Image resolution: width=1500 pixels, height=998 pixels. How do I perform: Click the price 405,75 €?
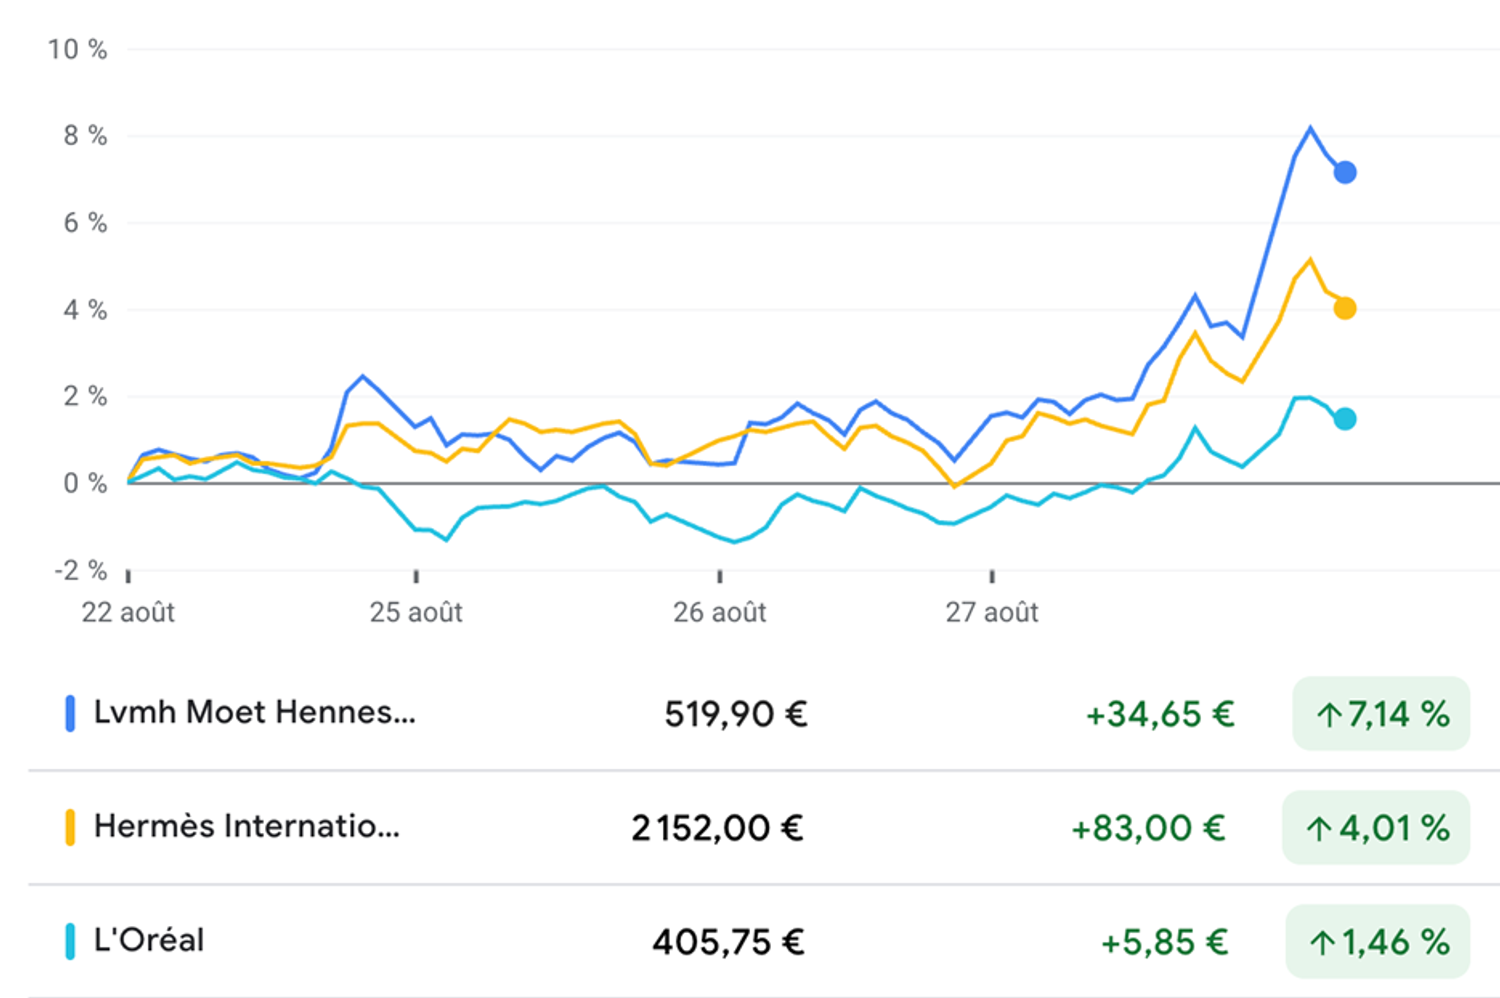pyautogui.click(x=729, y=942)
